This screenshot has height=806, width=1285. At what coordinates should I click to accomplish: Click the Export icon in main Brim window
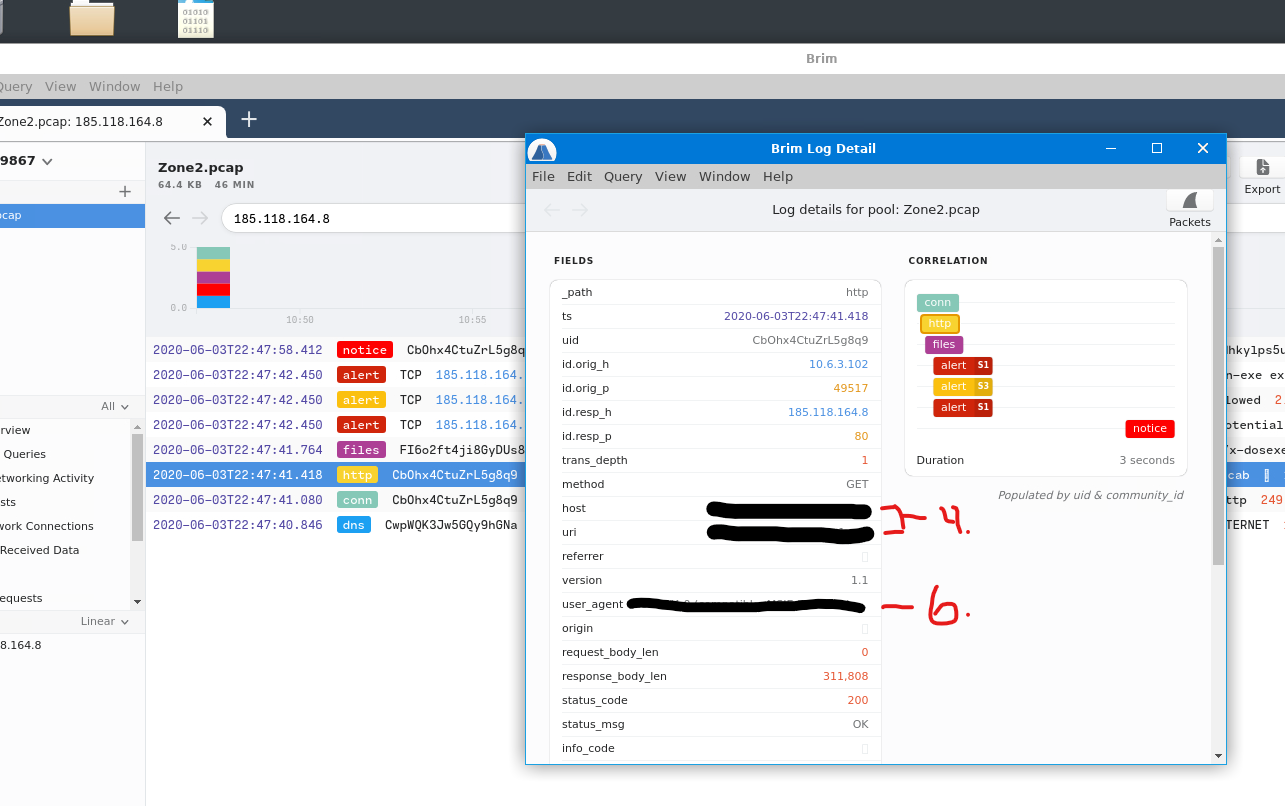(x=1262, y=176)
